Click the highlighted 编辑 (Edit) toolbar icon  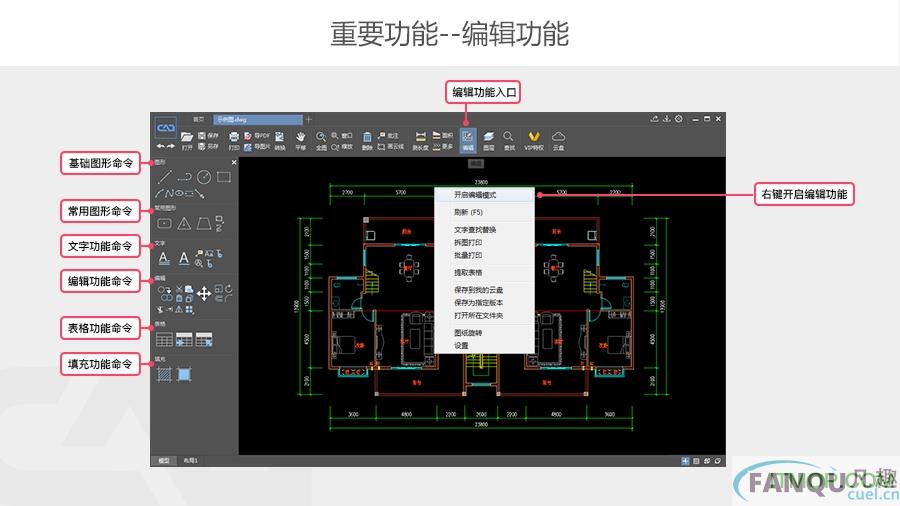468,139
